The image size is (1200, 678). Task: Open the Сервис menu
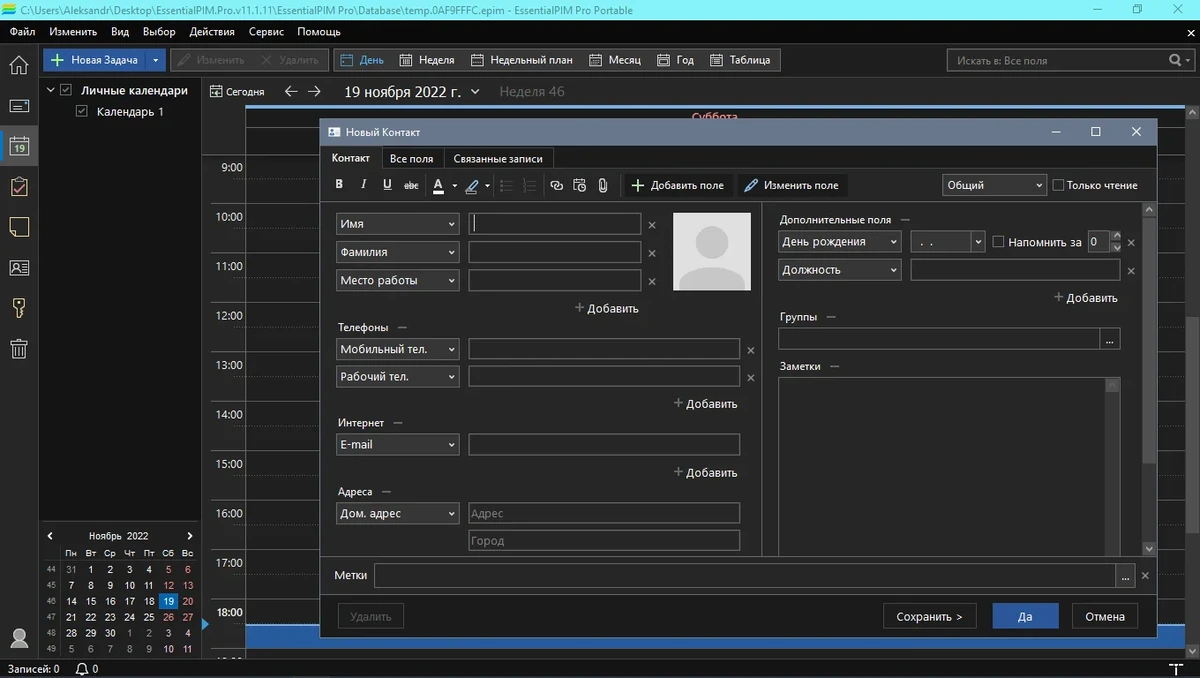tap(266, 31)
